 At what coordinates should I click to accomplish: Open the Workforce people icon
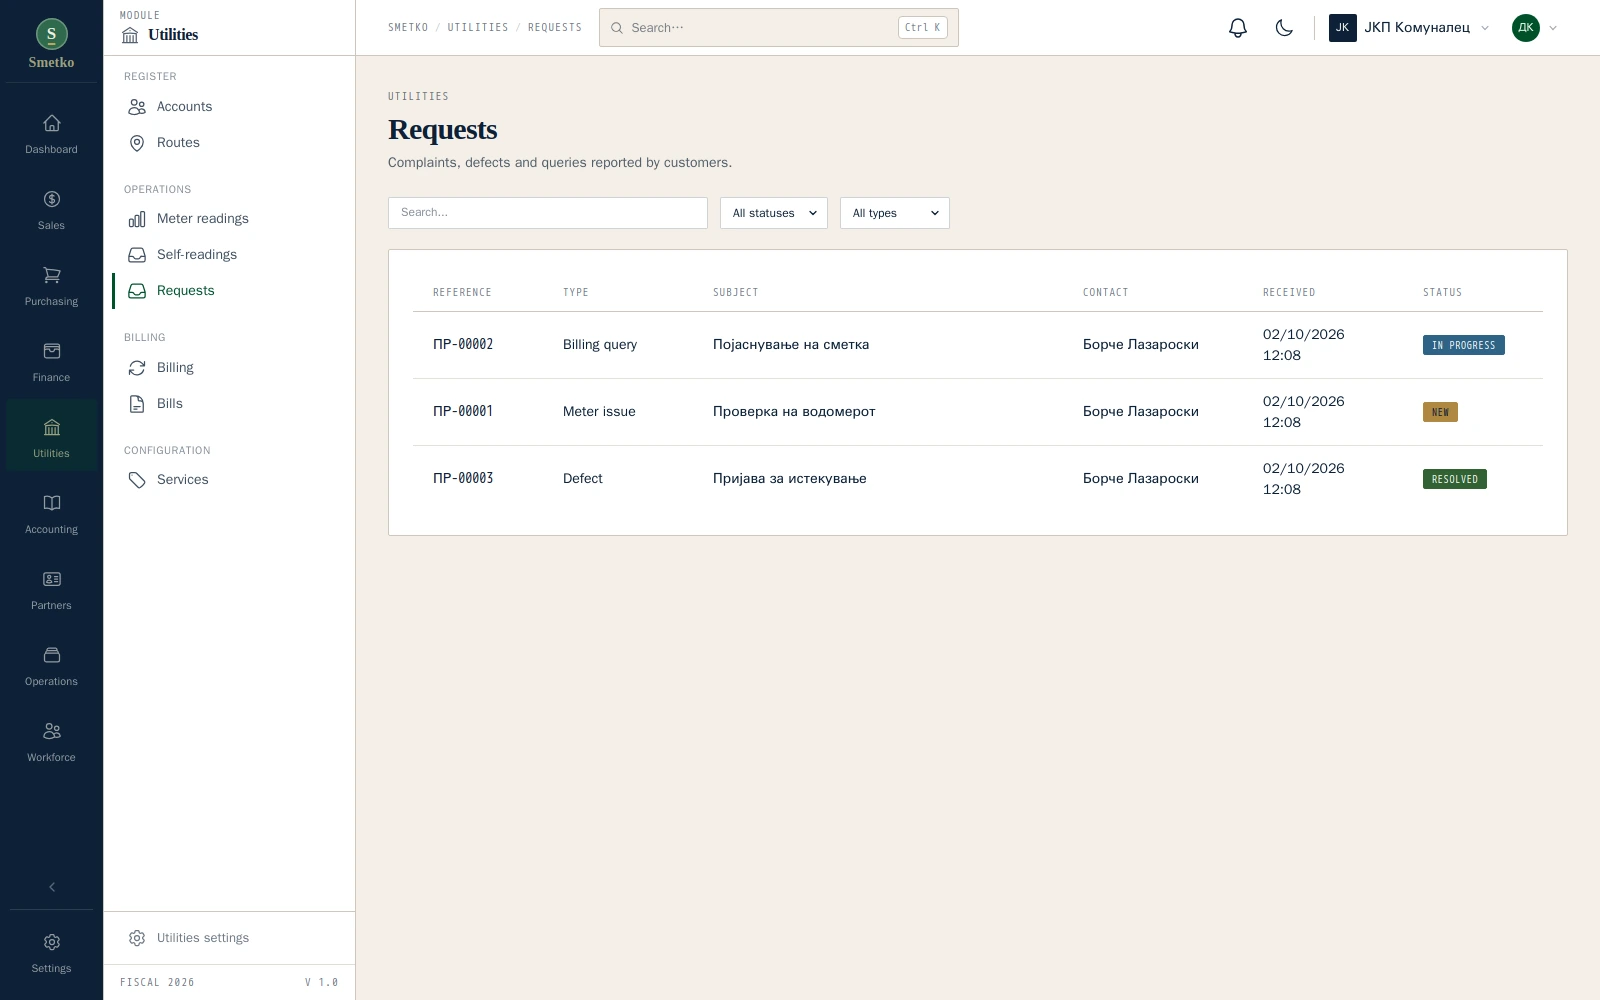pos(51,731)
